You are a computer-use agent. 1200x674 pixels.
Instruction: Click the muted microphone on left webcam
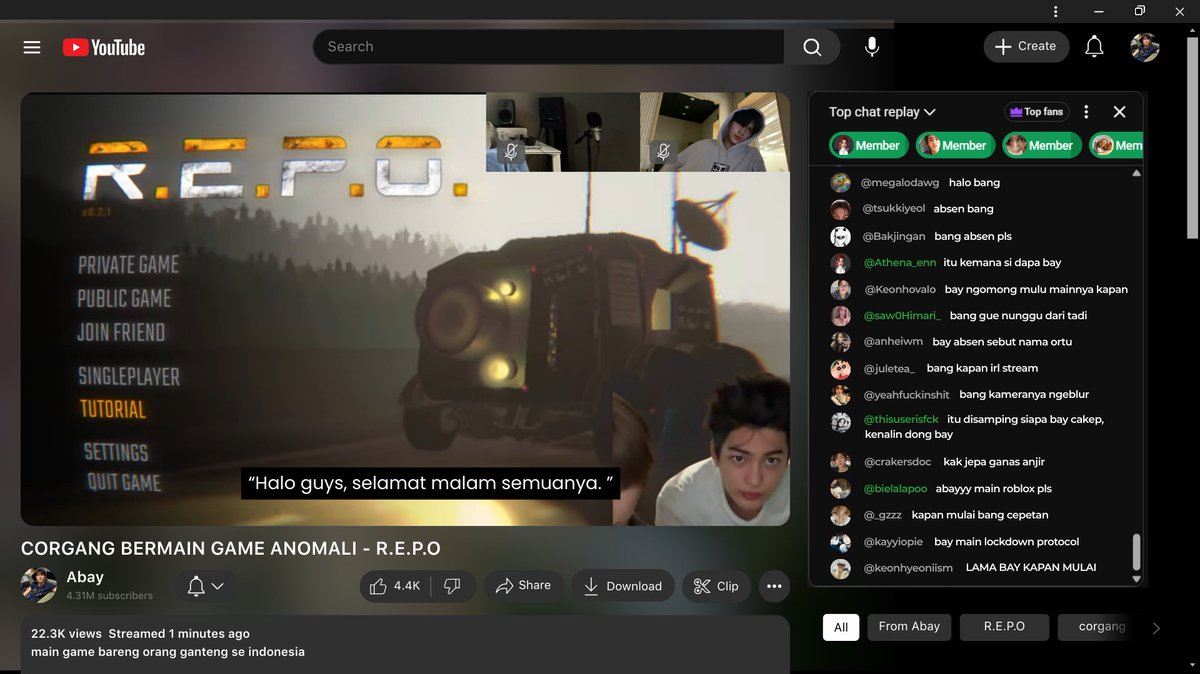511,152
